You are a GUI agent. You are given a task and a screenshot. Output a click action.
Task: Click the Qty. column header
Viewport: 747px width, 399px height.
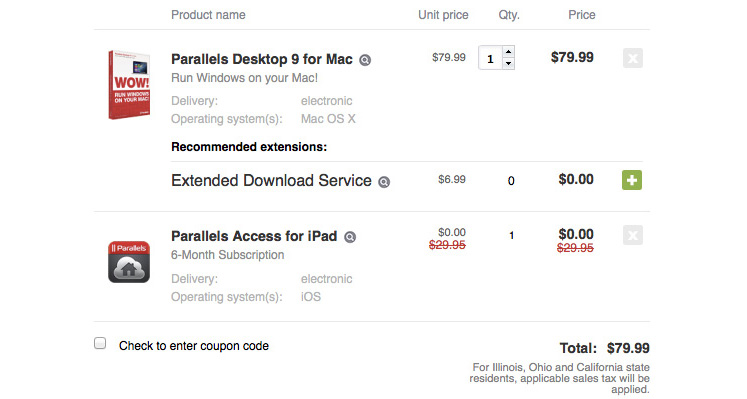coord(509,15)
